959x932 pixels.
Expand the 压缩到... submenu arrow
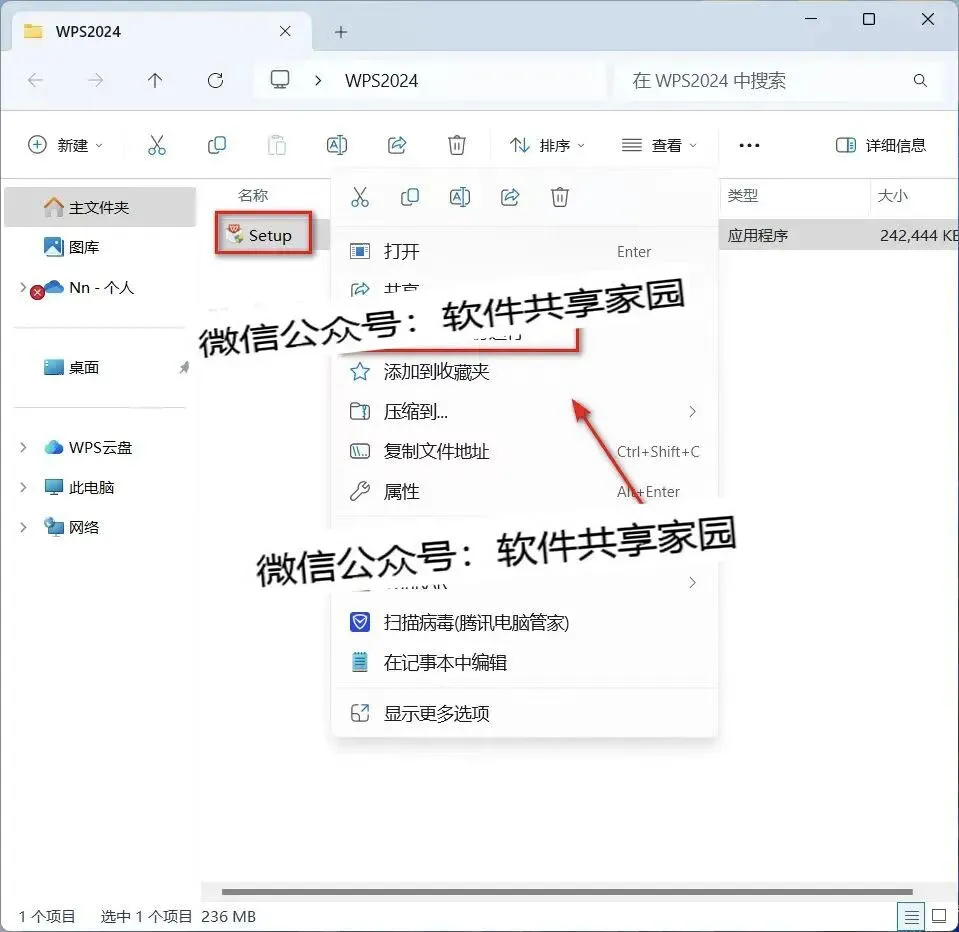[692, 412]
